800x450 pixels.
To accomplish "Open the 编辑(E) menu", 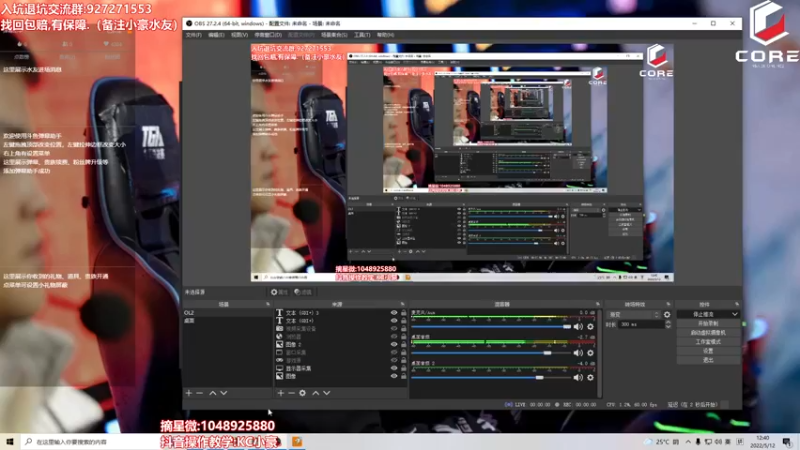I will click(x=216, y=35).
